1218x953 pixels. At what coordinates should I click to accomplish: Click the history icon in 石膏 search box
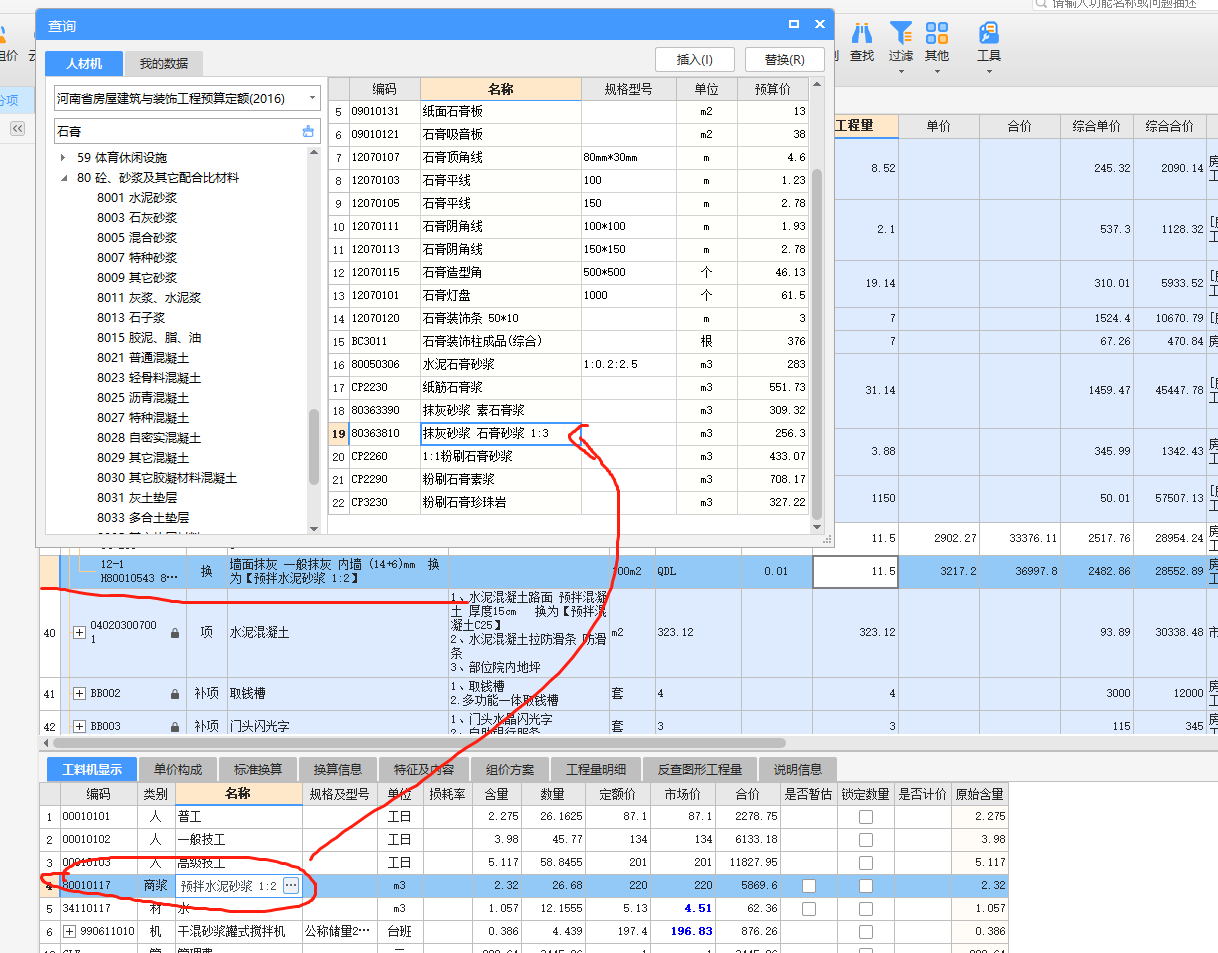pyautogui.click(x=308, y=131)
